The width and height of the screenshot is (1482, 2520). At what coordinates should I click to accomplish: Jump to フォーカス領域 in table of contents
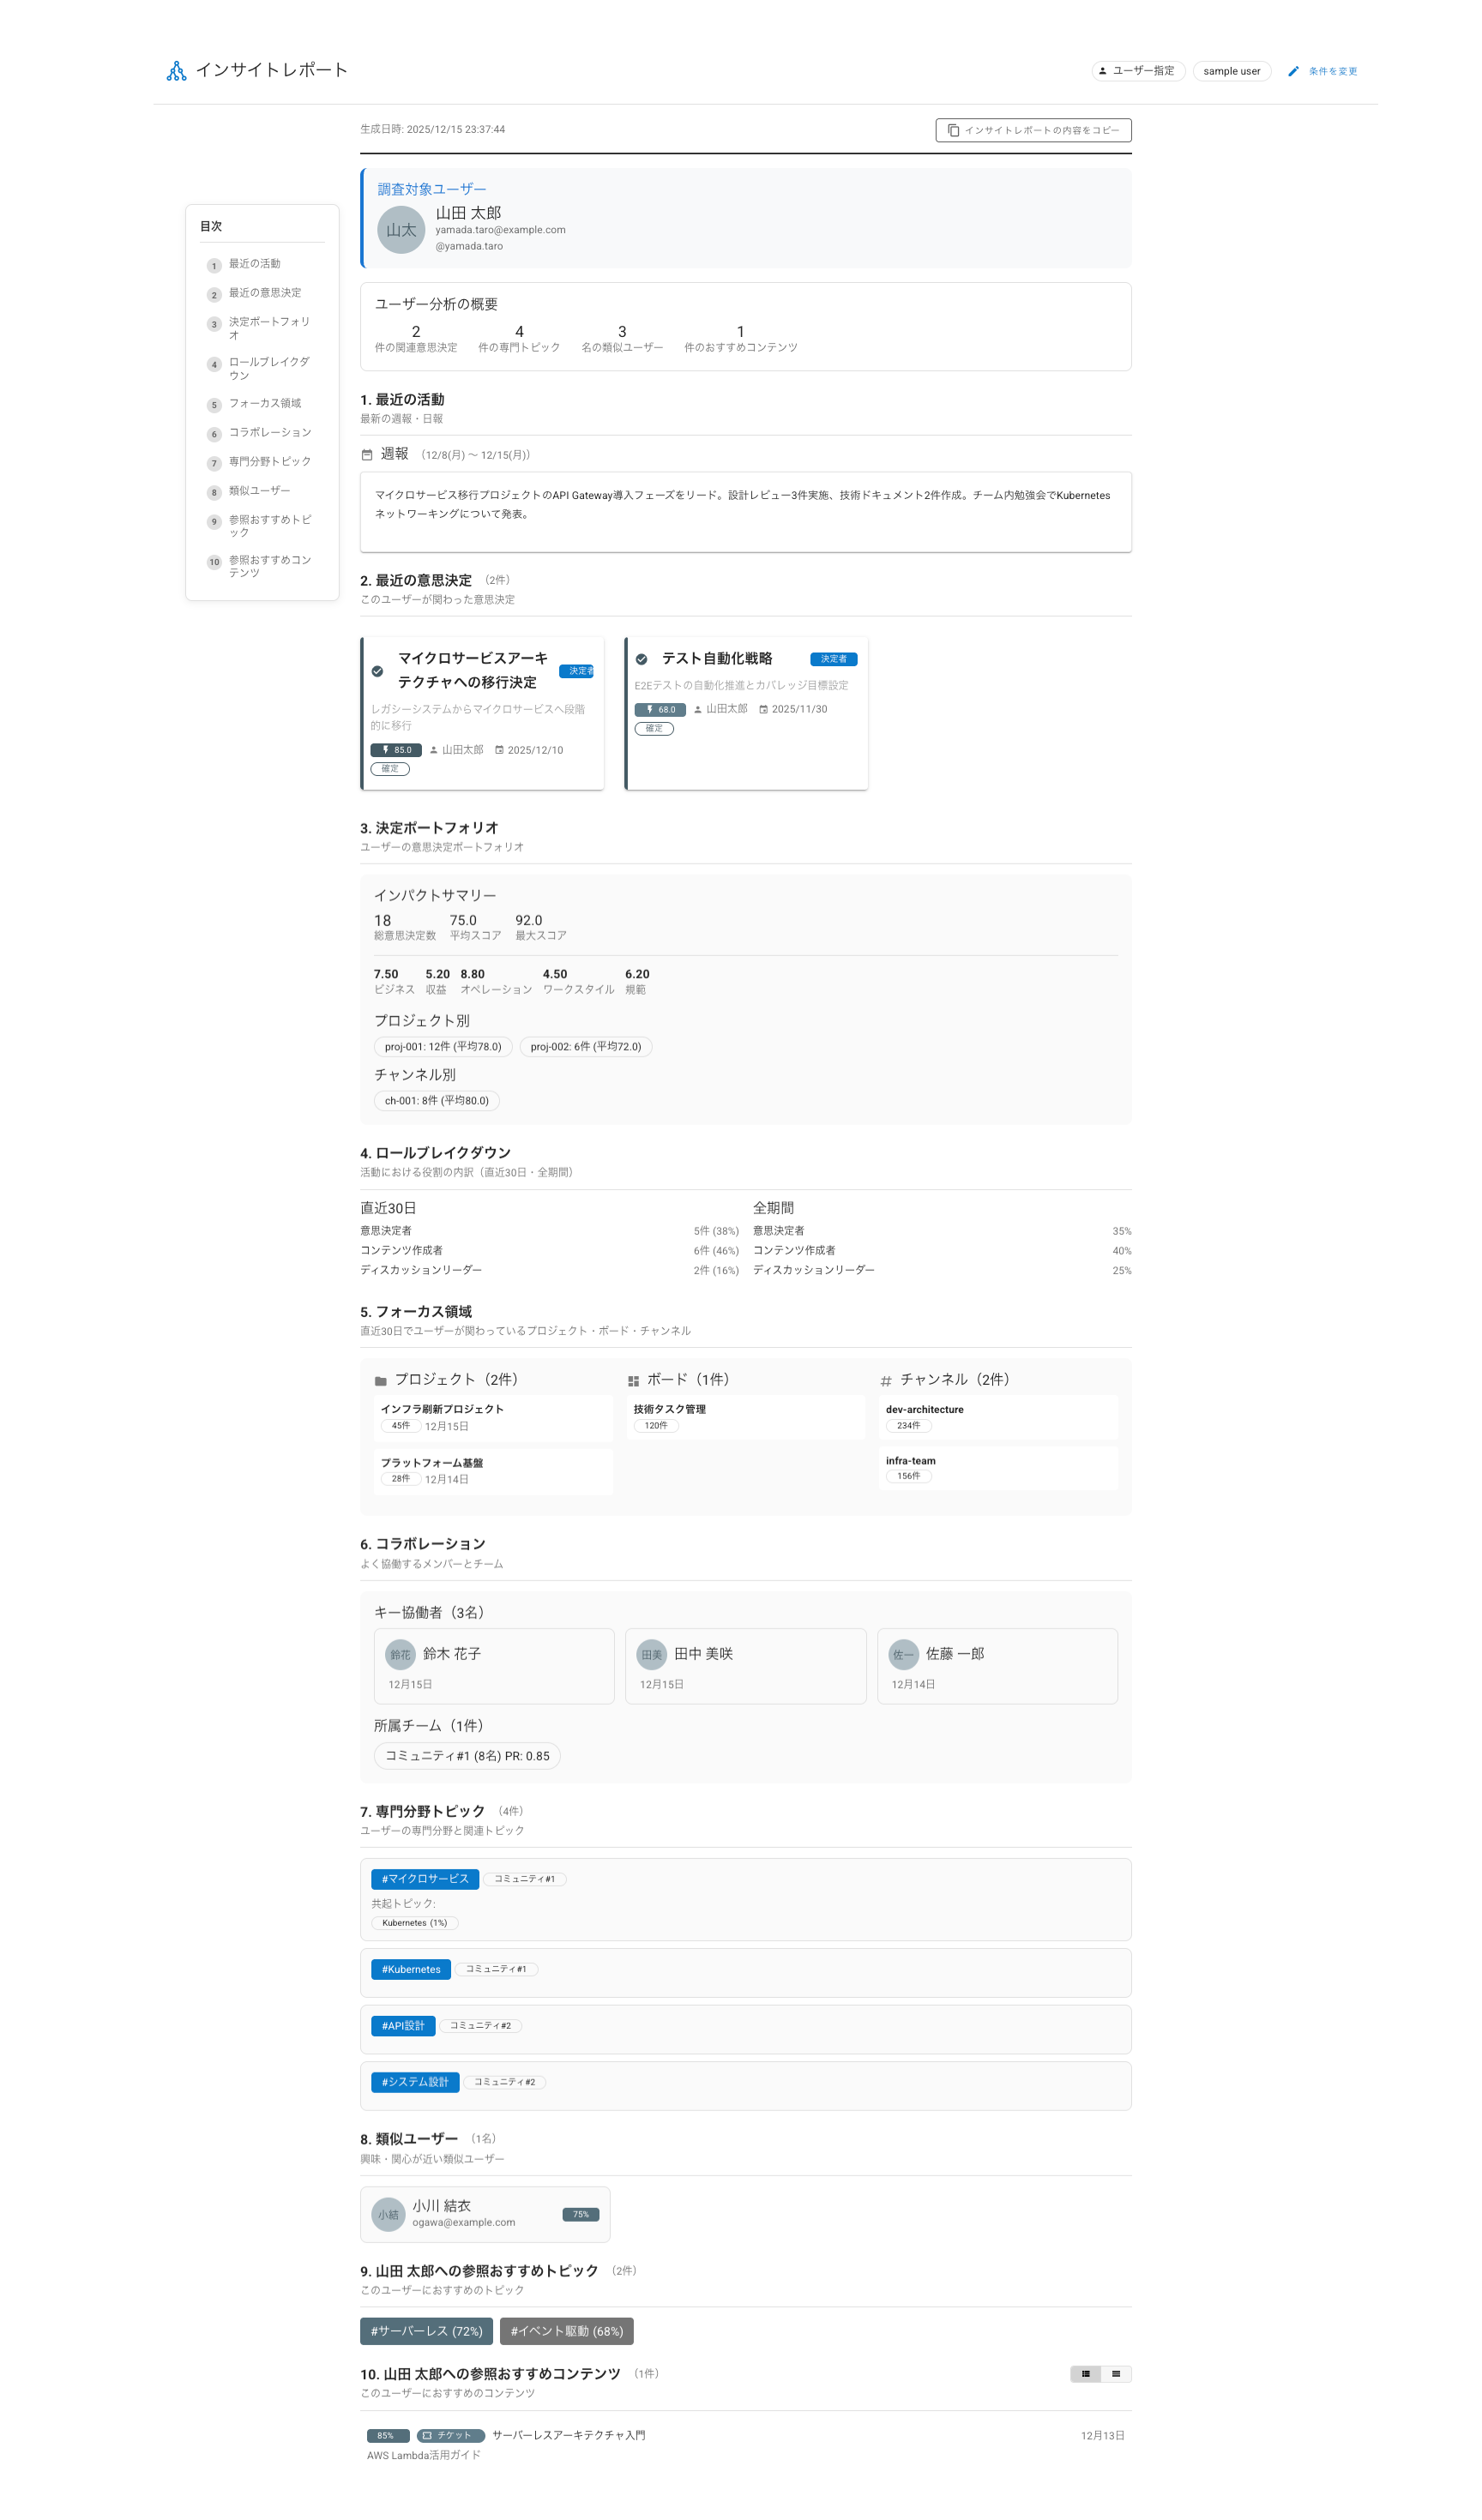pos(264,404)
